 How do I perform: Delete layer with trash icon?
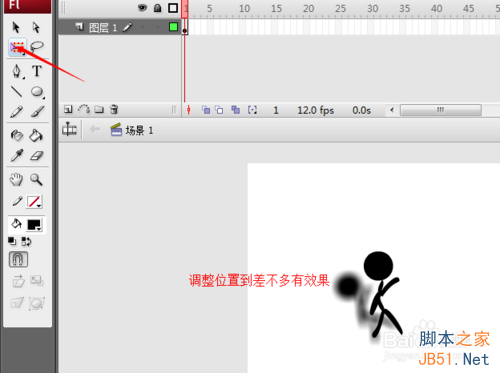tap(114, 109)
